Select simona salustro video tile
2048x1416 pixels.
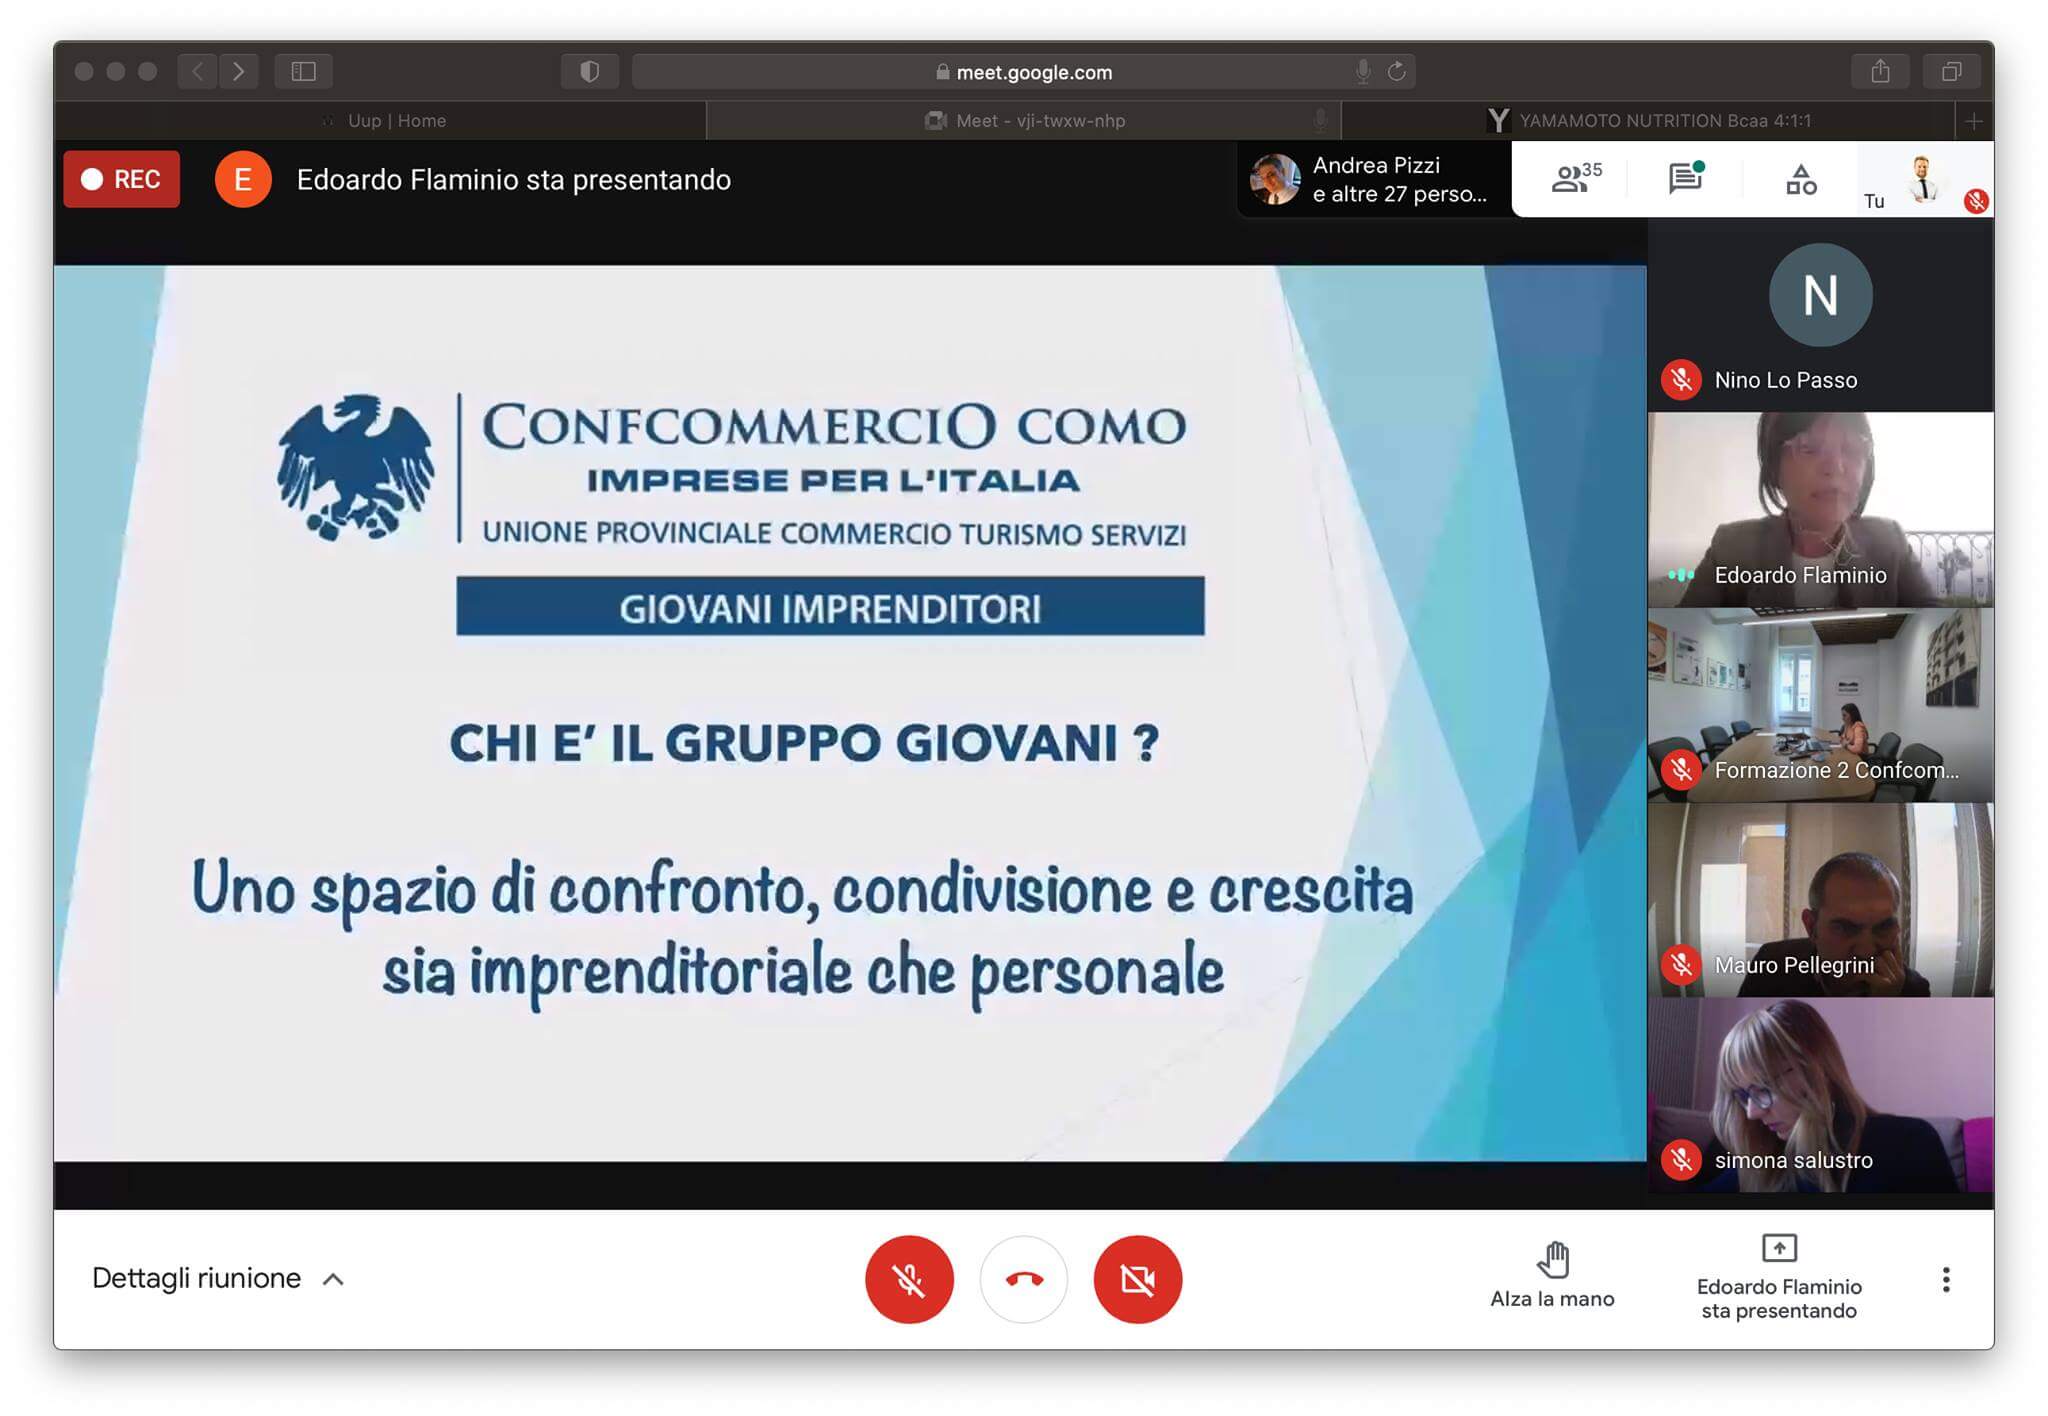(x=1820, y=1095)
